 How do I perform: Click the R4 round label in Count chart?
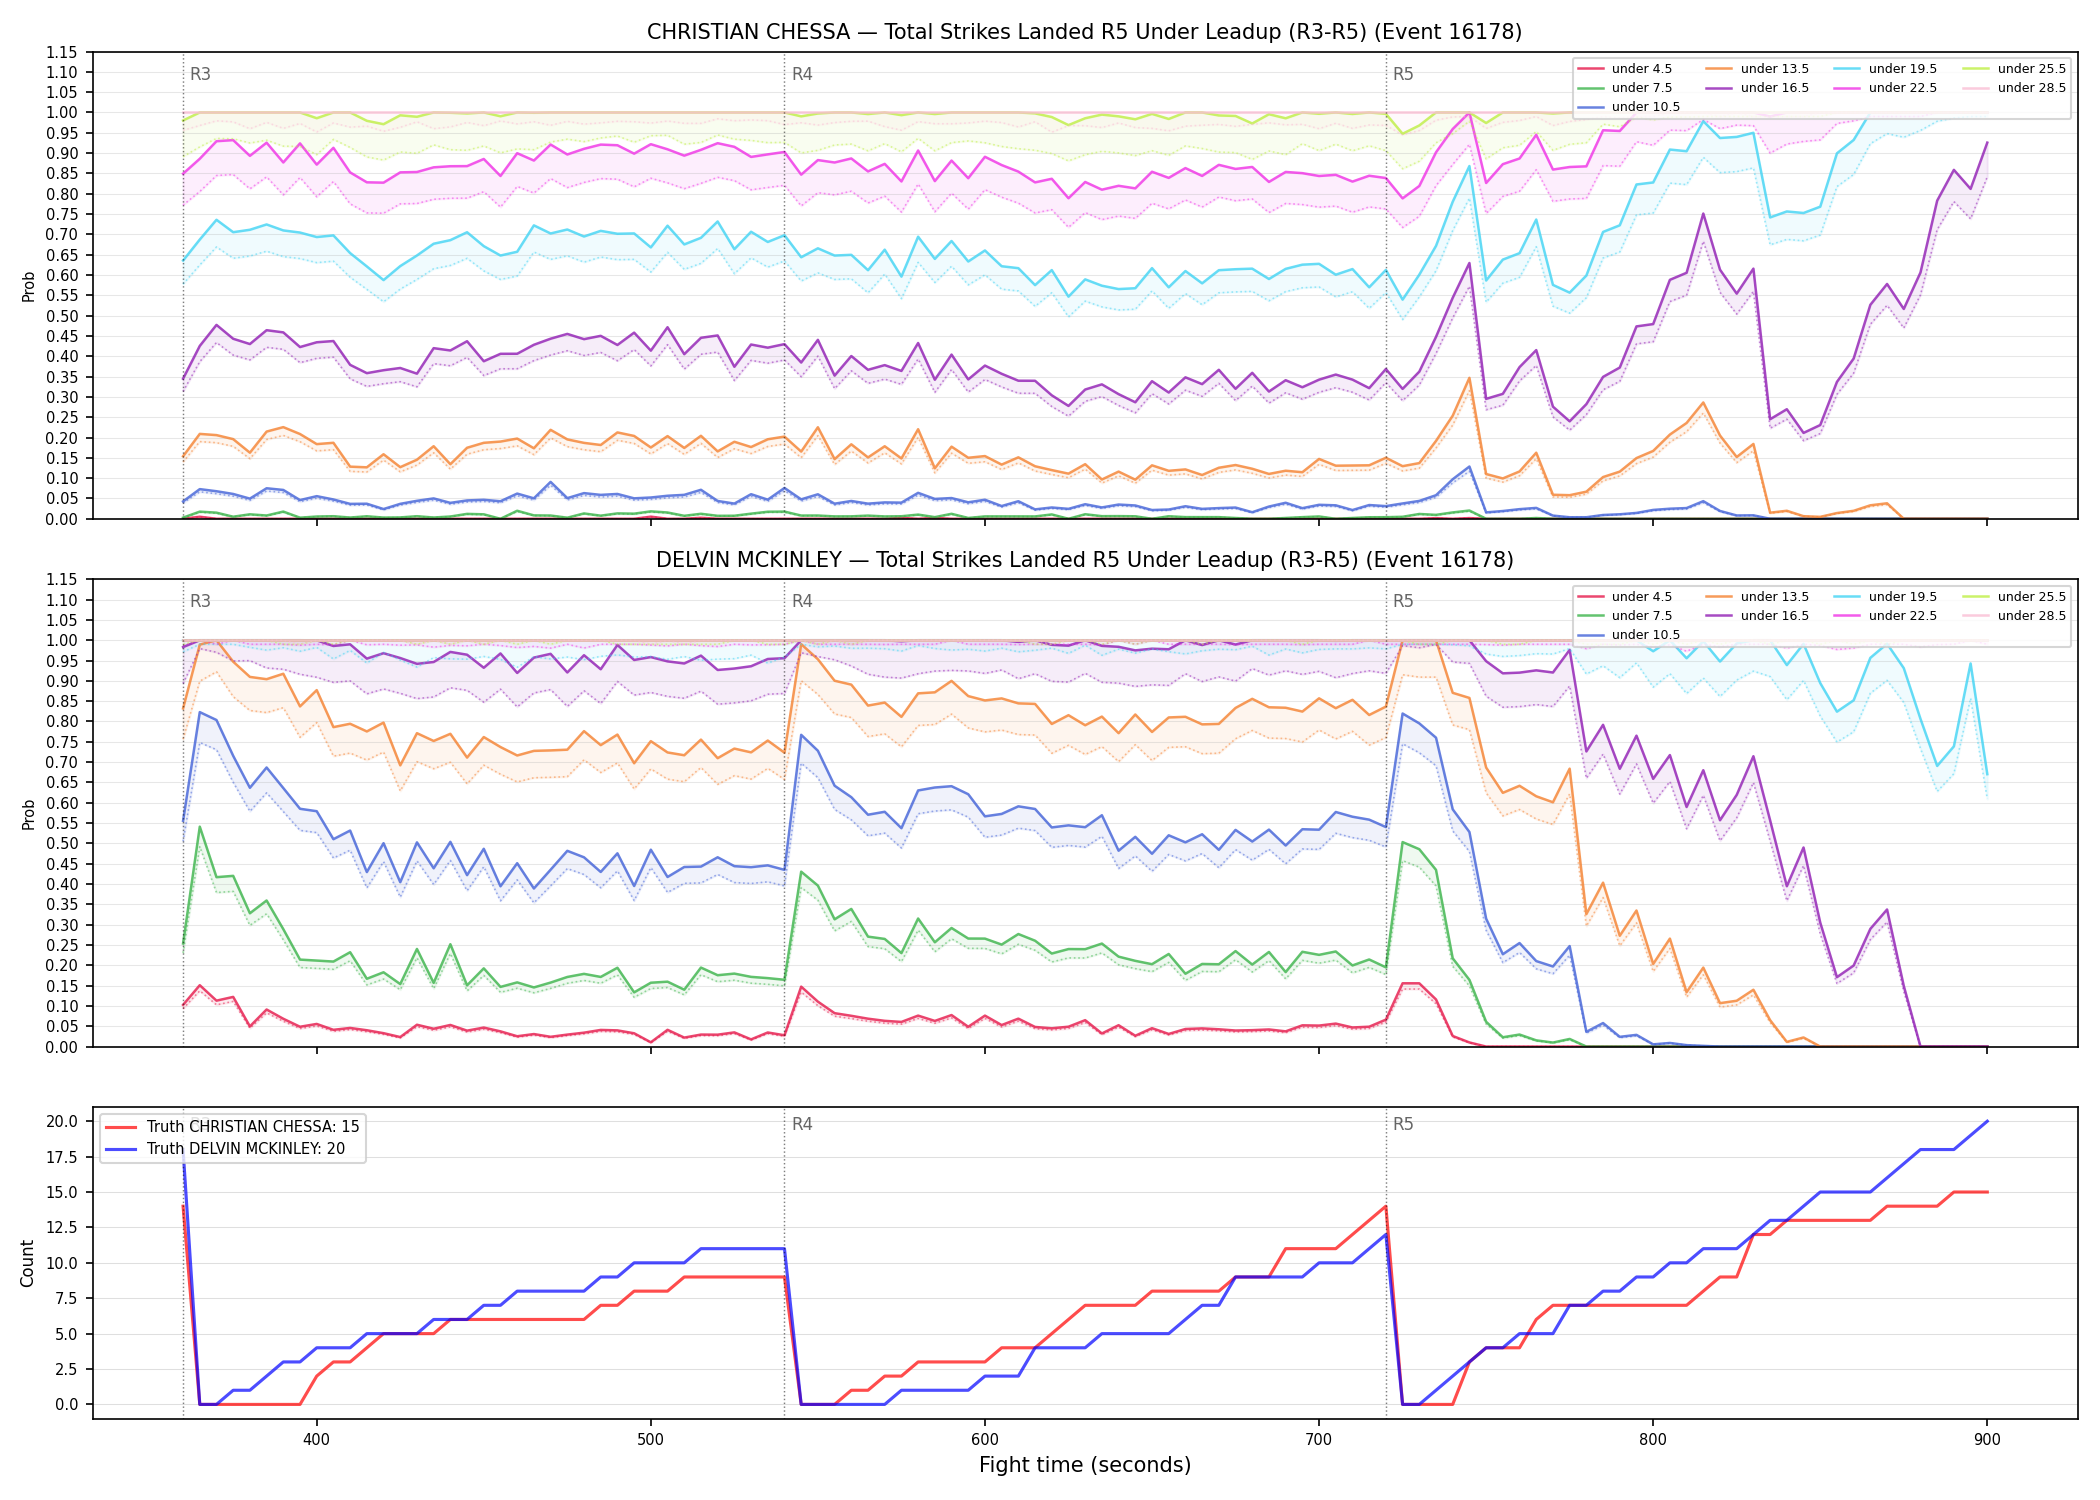click(x=802, y=1124)
